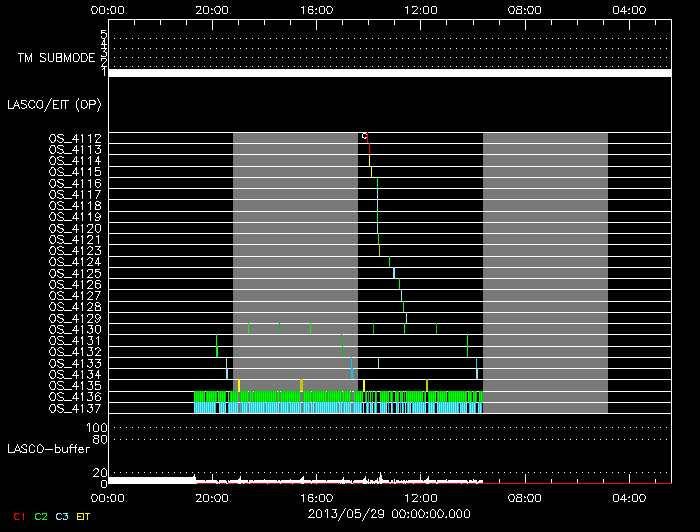Click the small 'c' marker at OS_4112
This screenshot has height=532, width=700.
point(365,136)
